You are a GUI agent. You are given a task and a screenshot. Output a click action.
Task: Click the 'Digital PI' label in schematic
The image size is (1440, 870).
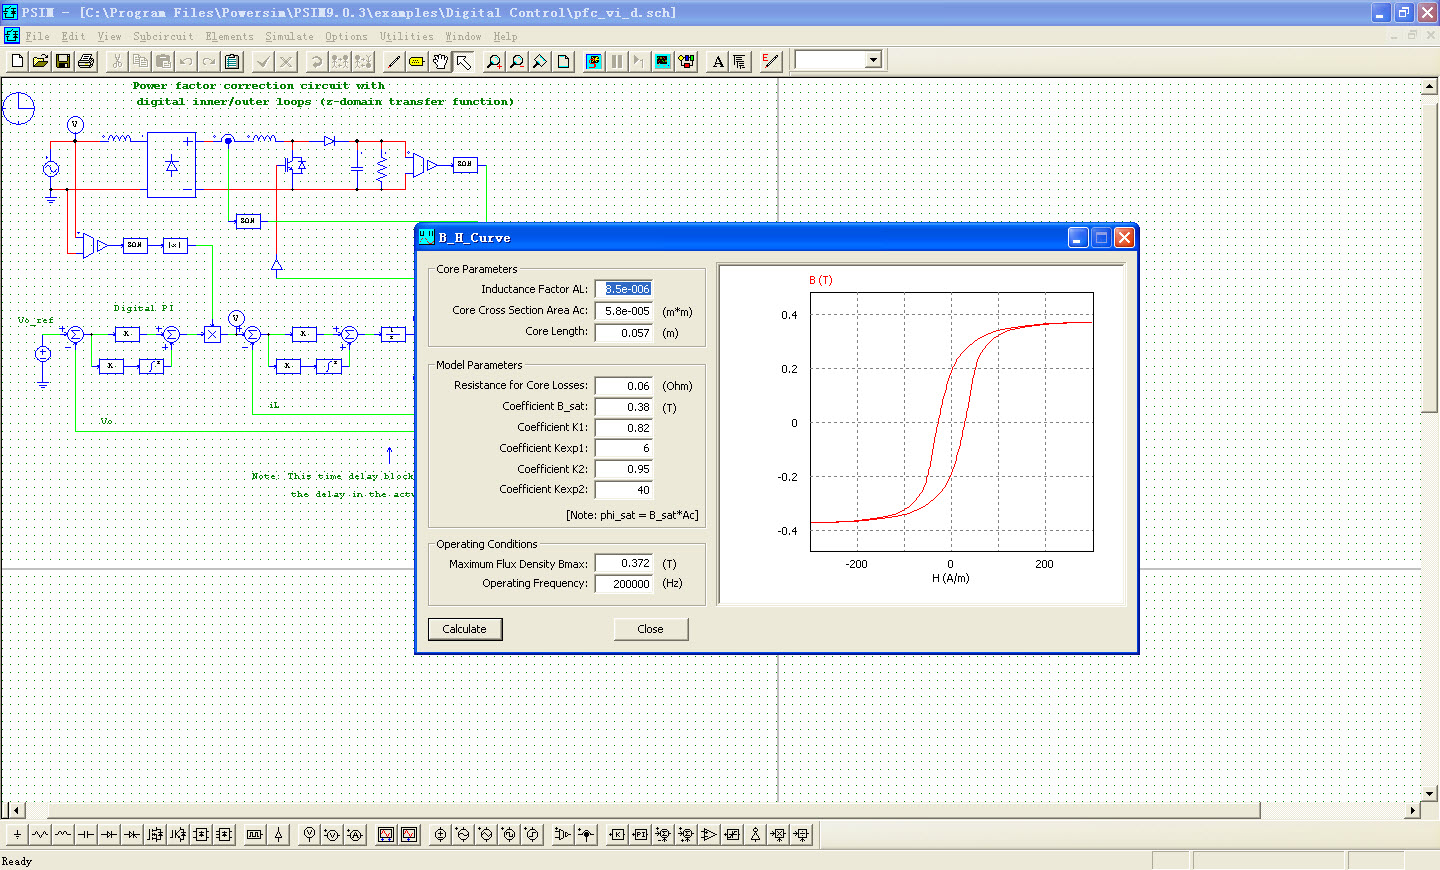click(143, 308)
